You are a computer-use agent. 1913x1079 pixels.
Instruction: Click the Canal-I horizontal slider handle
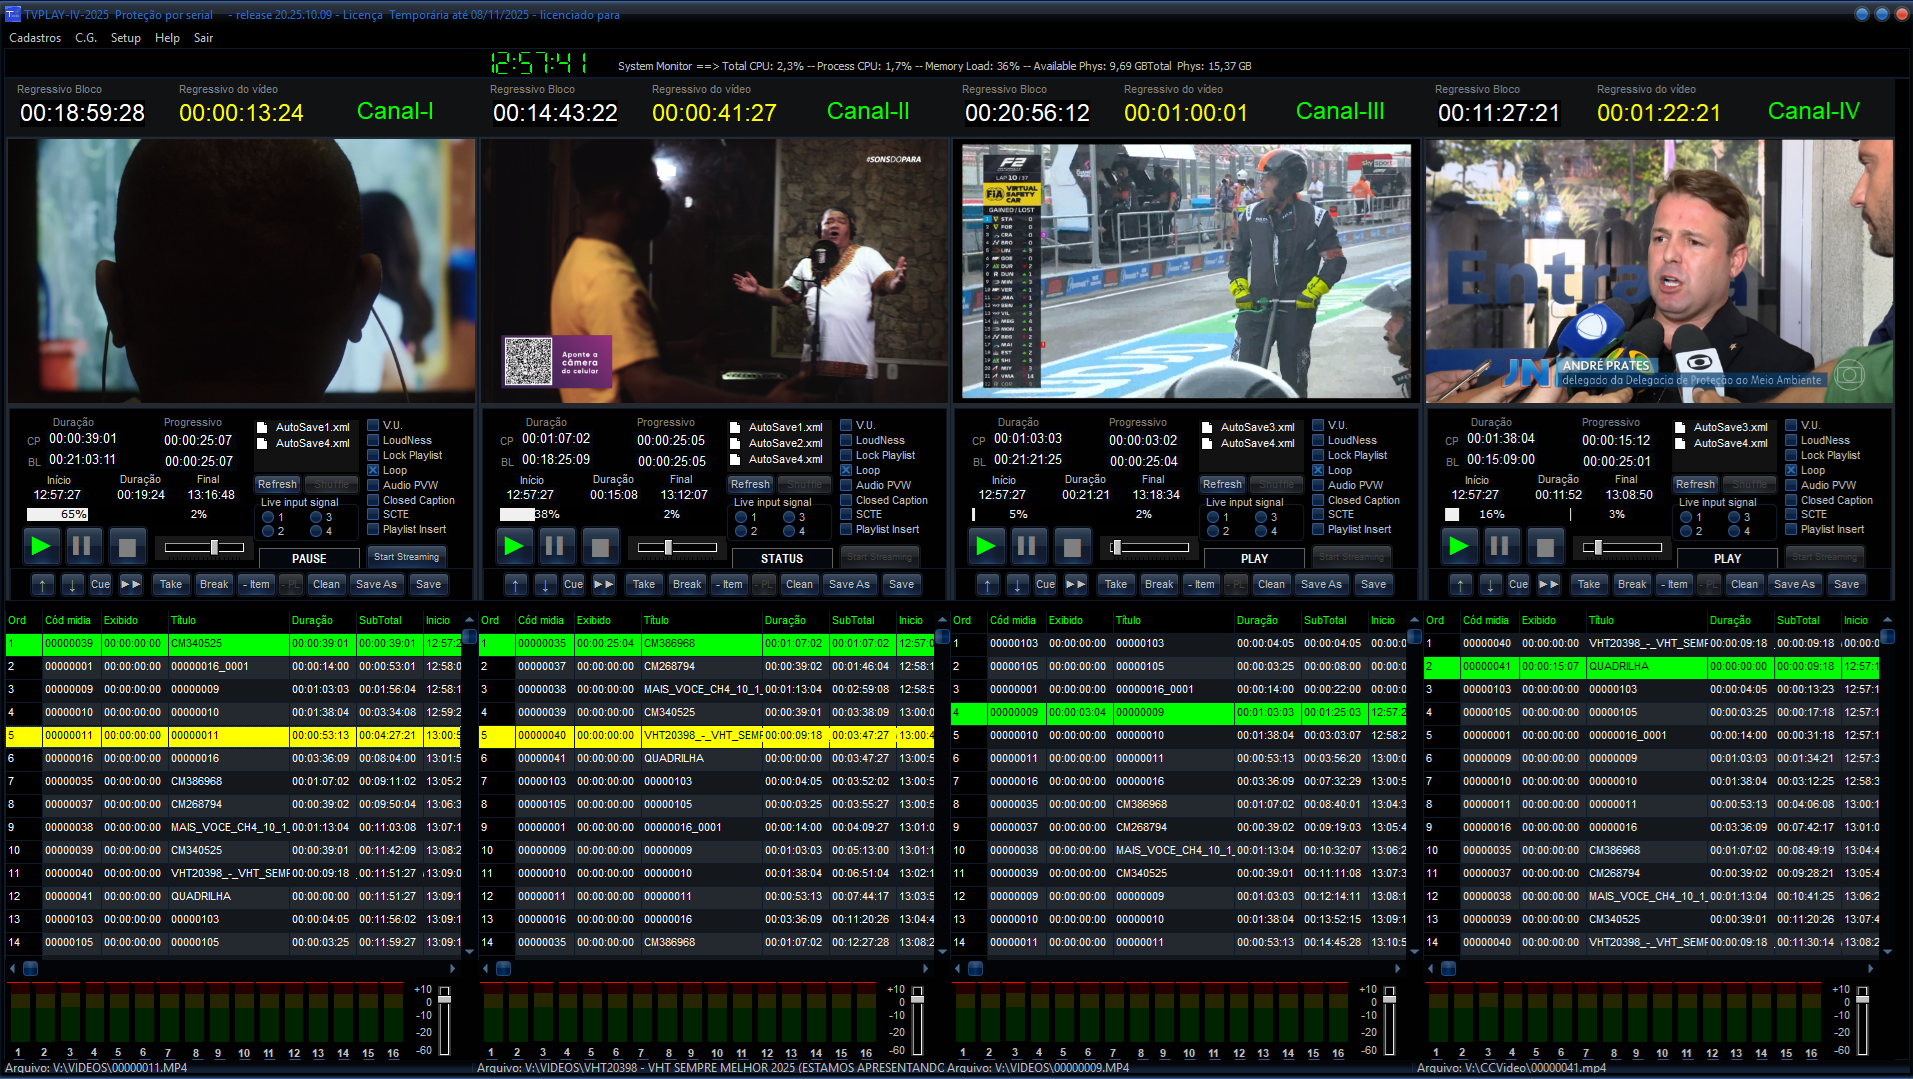(214, 547)
